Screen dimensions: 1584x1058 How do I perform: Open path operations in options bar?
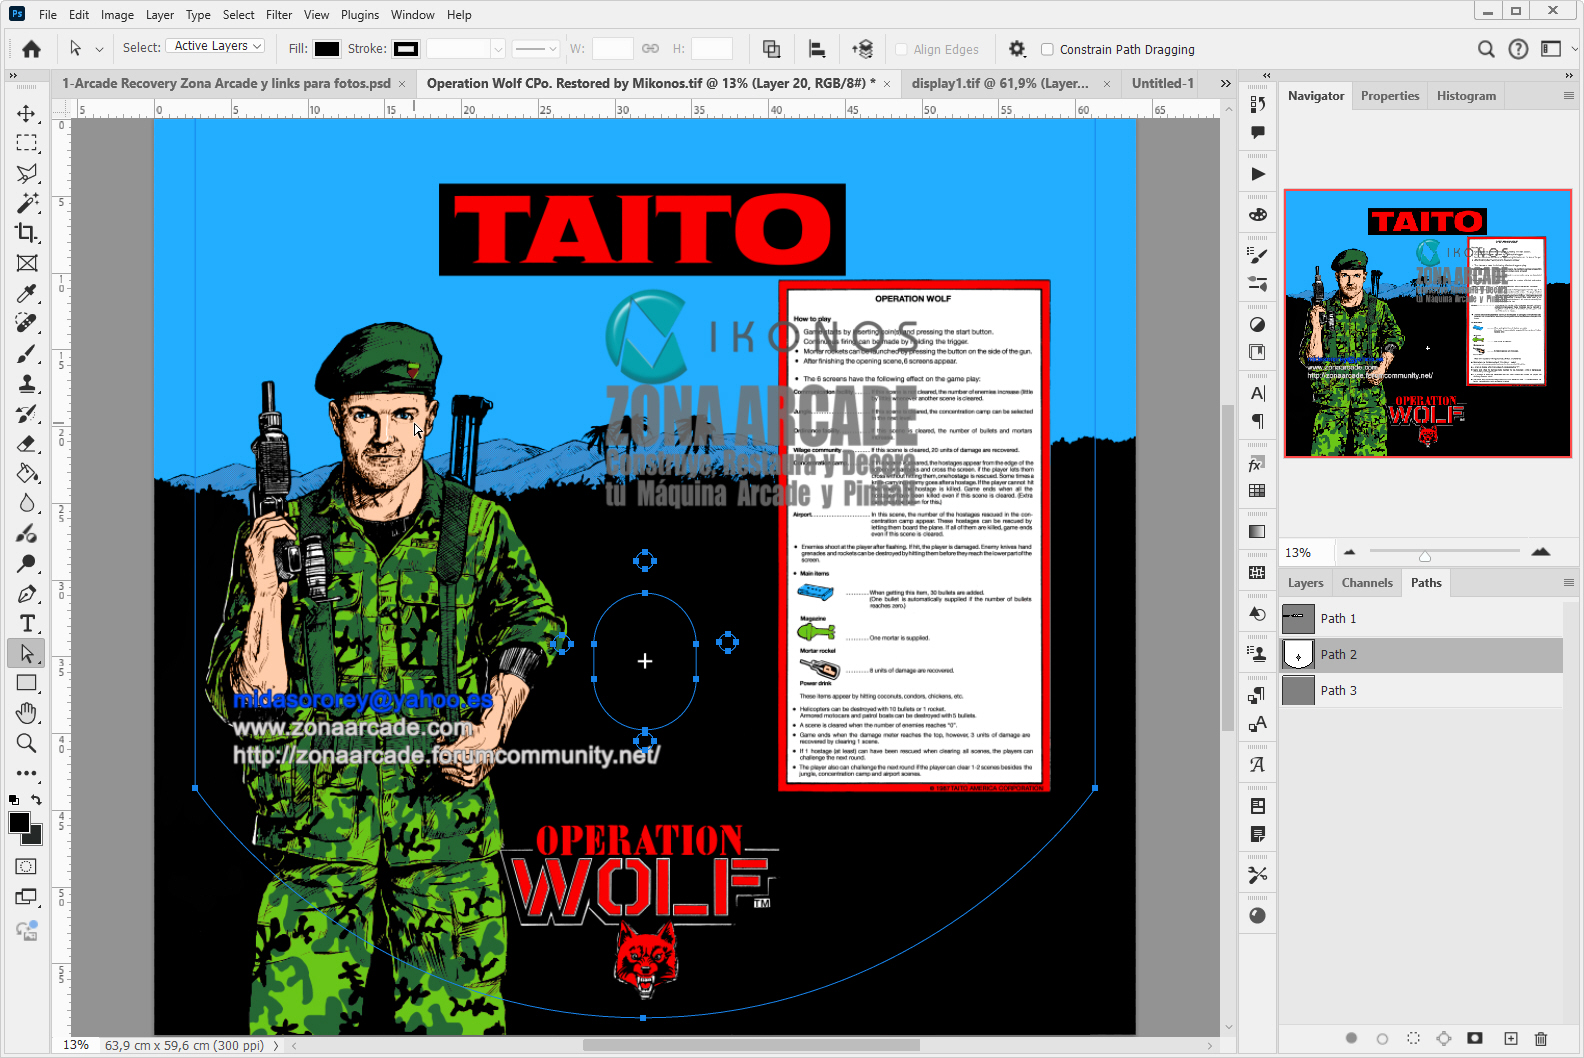tap(772, 49)
